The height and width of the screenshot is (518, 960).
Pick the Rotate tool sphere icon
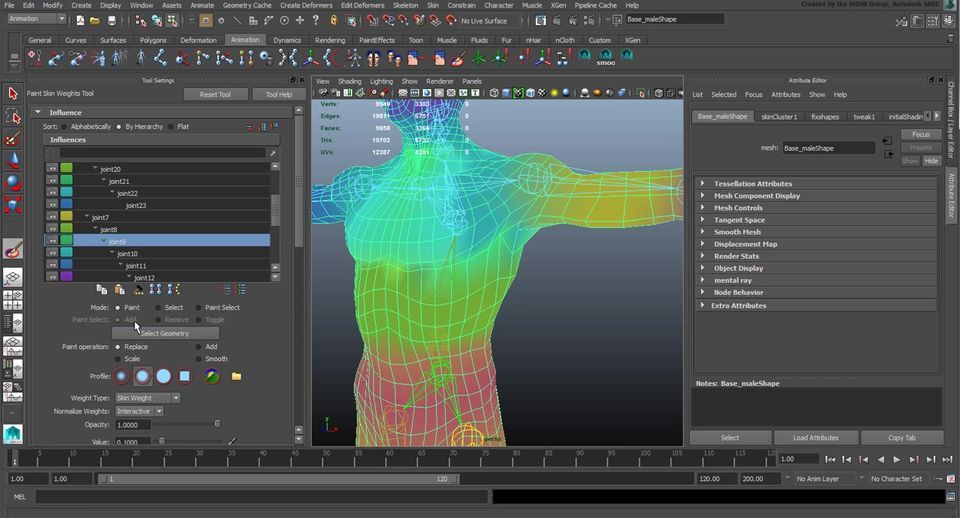(13, 182)
